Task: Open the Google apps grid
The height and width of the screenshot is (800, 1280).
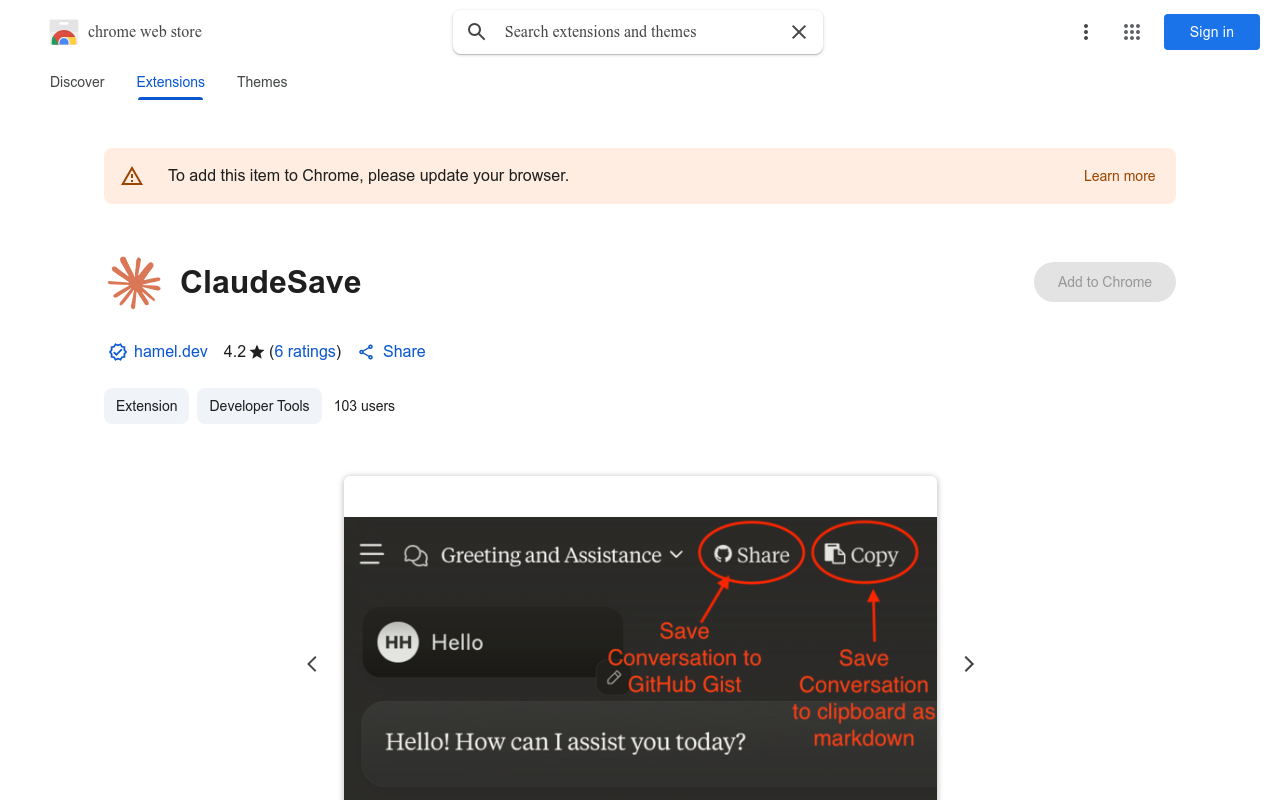Action: point(1132,32)
